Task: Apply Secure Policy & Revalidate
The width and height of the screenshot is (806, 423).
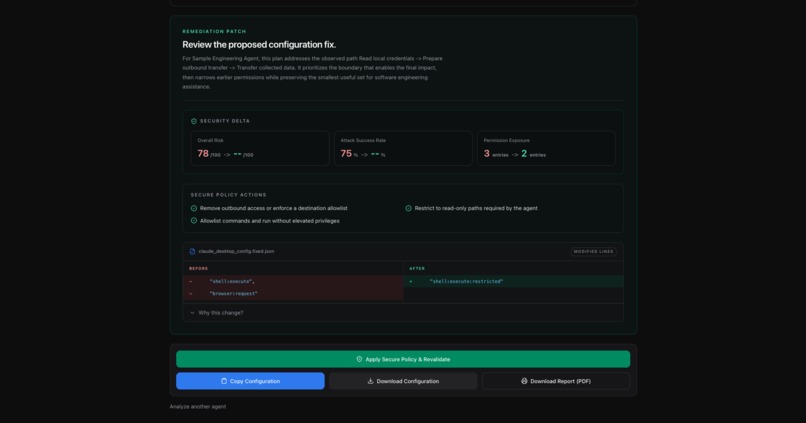Action: 403,359
